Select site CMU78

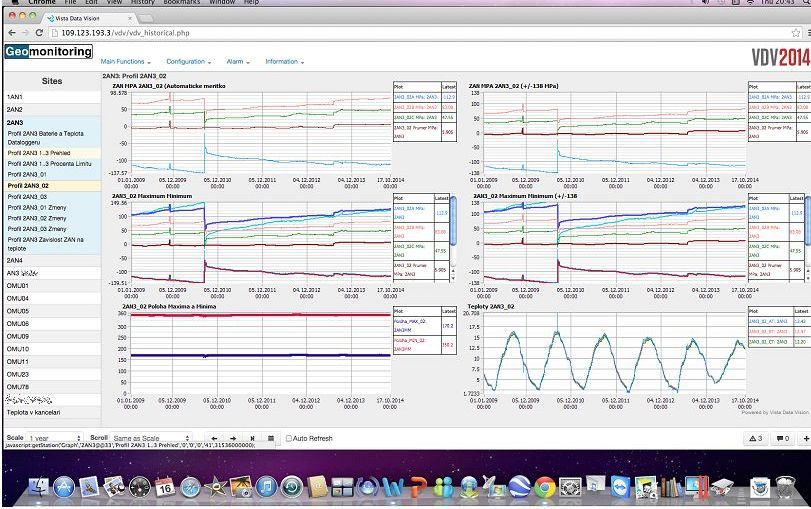pyautogui.click(x=52, y=387)
